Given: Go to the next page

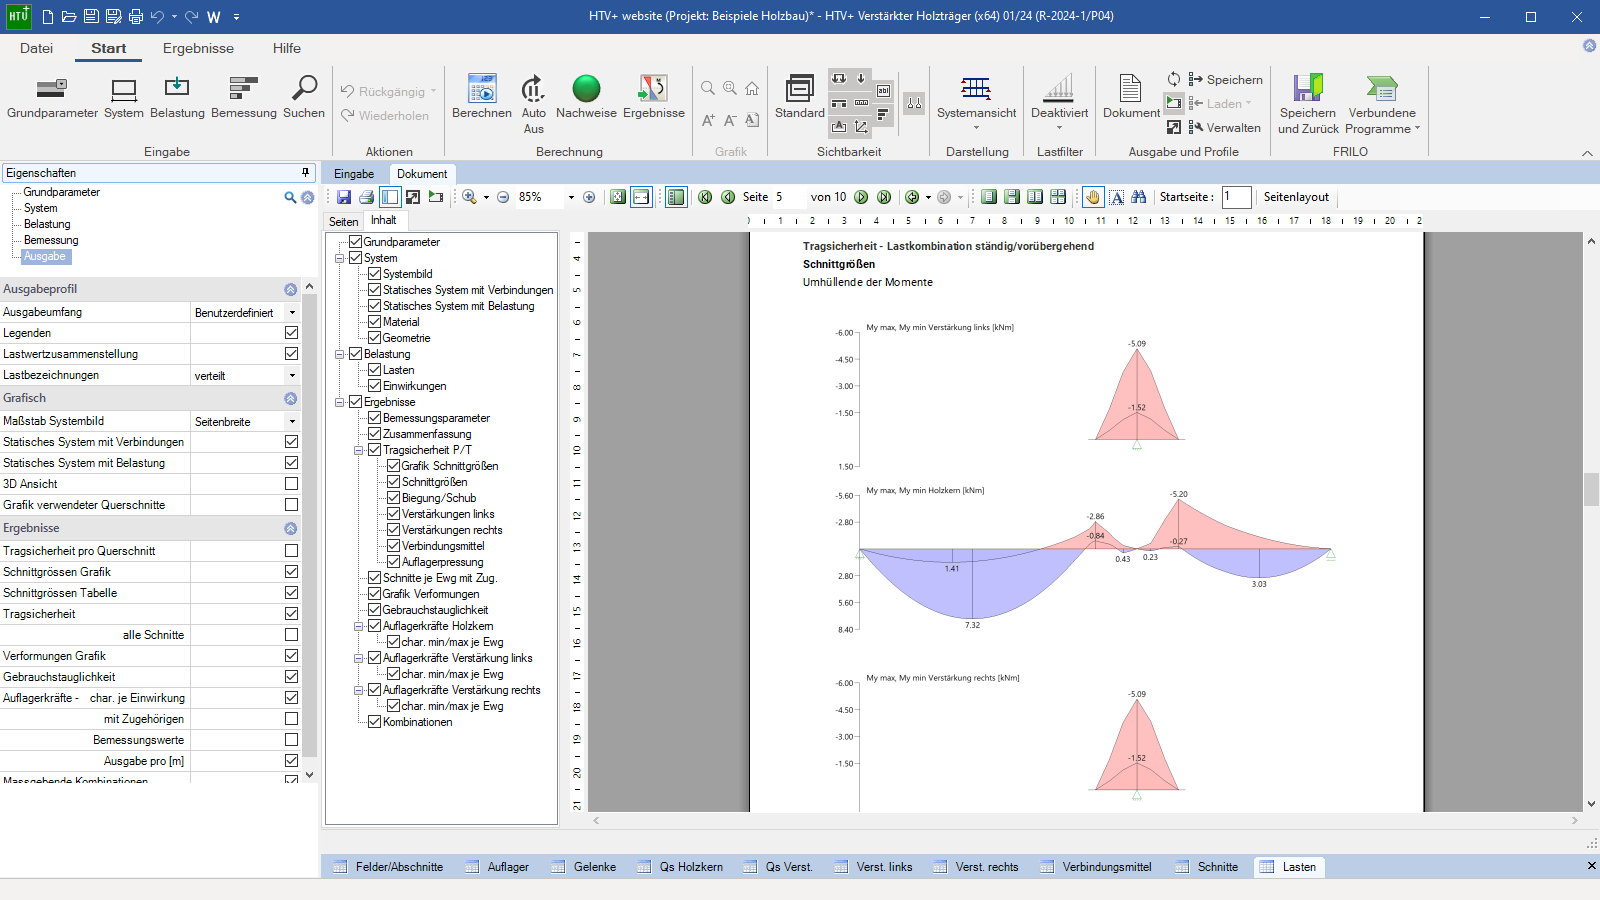Looking at the screenshot, I should click(861, 197).
